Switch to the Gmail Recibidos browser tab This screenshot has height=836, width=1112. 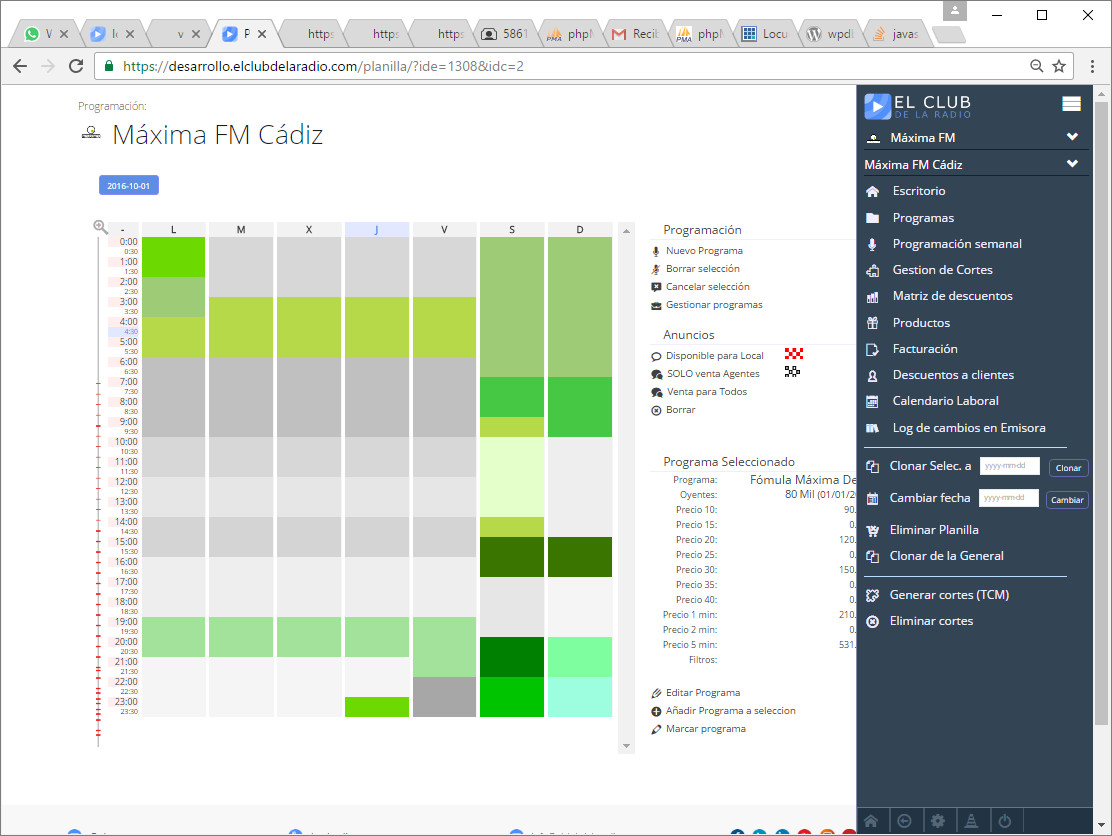(x=637, y=33)
